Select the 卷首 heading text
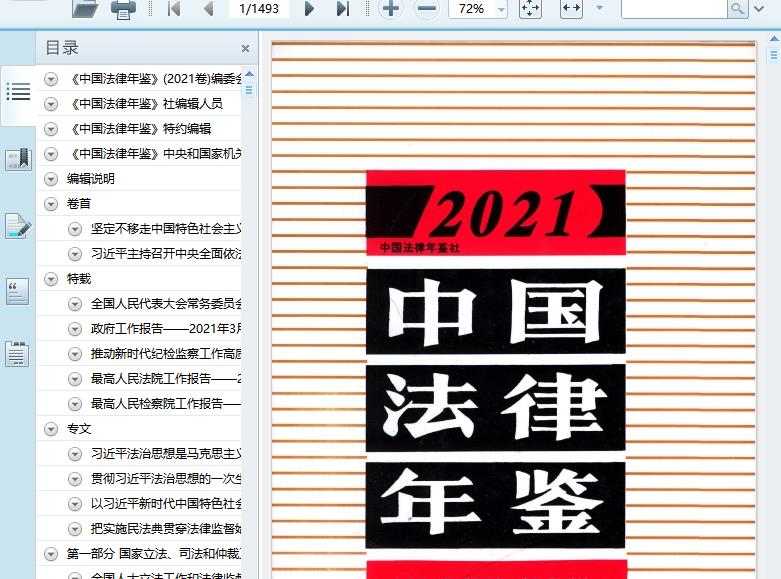The height and width of the screenshot is (579, 781). point(79,204)
